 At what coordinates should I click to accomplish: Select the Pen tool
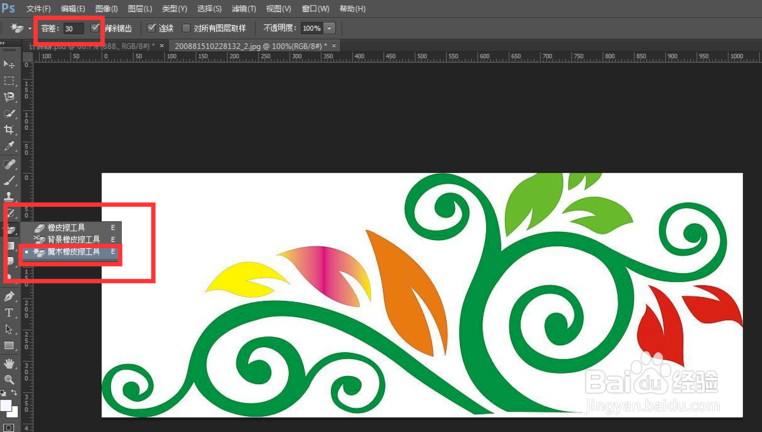coord(9,296)
